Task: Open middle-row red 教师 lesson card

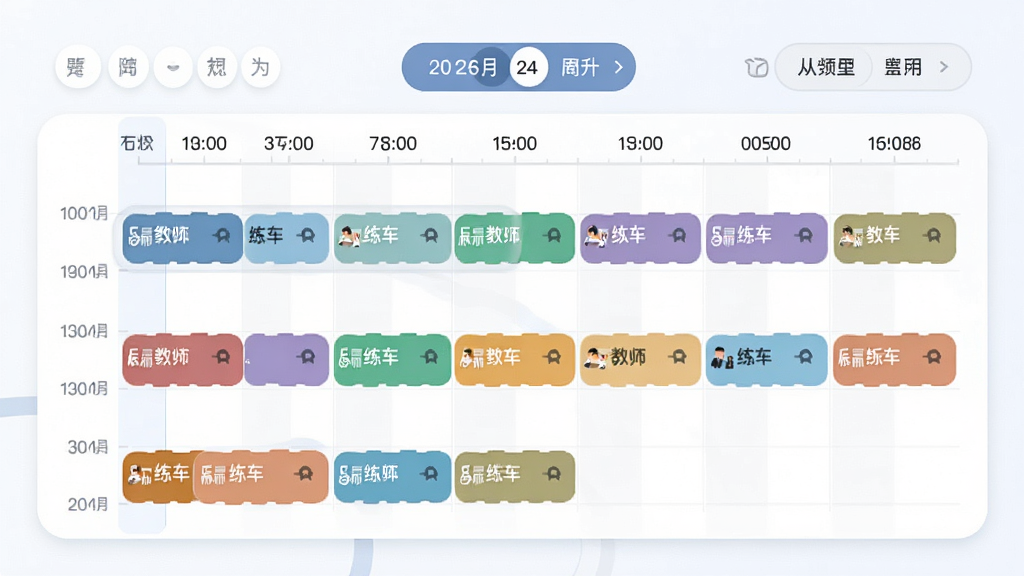Action: (x=182, y=359)
